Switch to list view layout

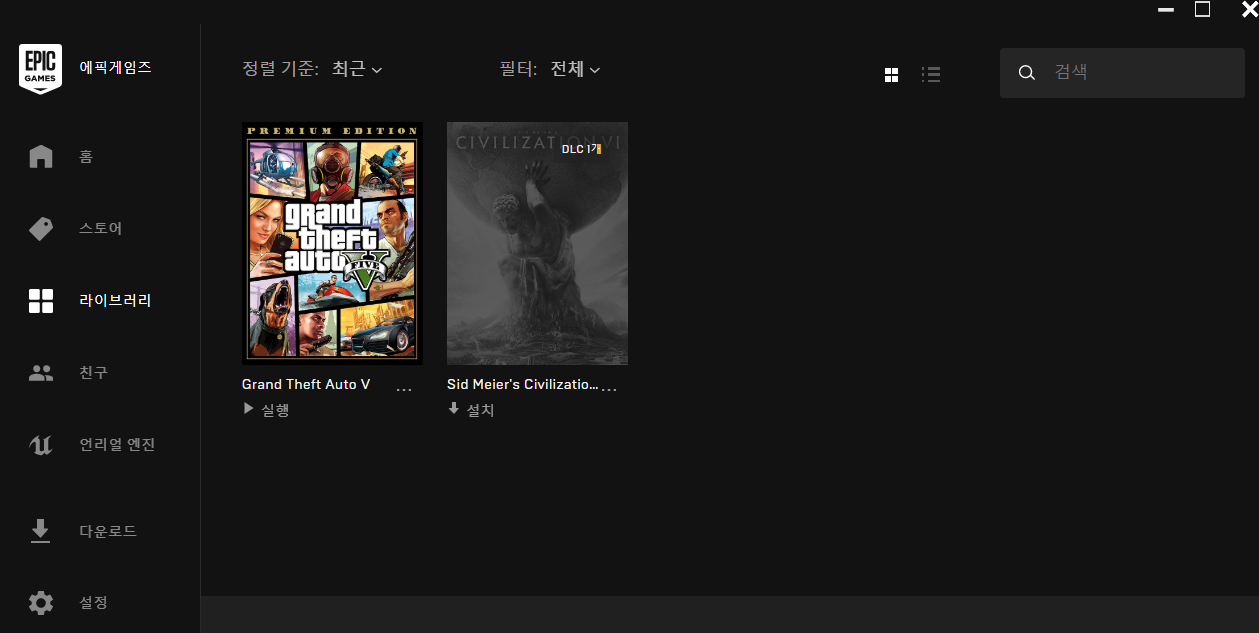(x=931, y=75)
